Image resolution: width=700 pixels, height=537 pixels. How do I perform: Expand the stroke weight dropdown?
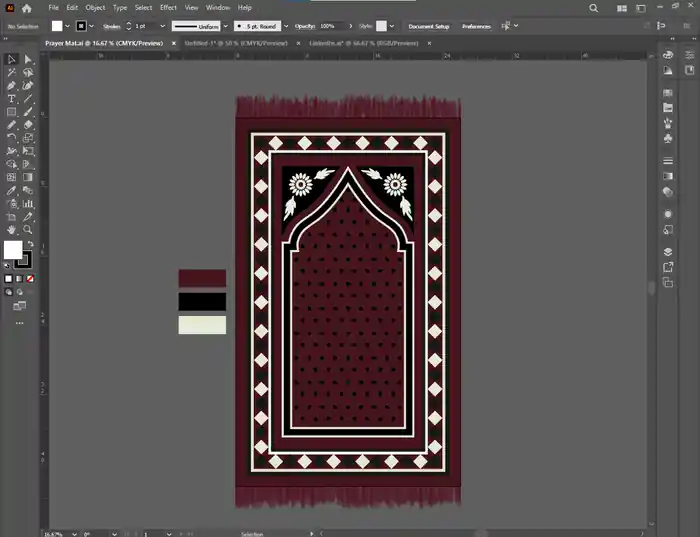click(x=162, y=26)
